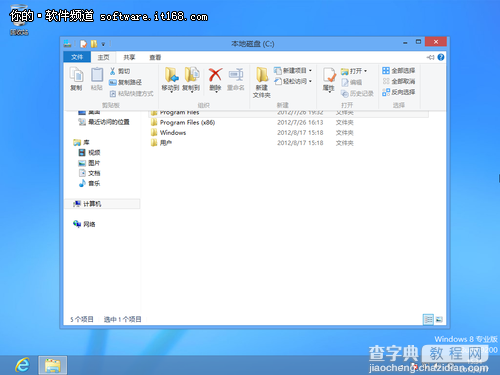The width and height of the screenshot is (500, 375).
Task: Click the 属性 (Properties) checkmark icon
Action: 329,75
